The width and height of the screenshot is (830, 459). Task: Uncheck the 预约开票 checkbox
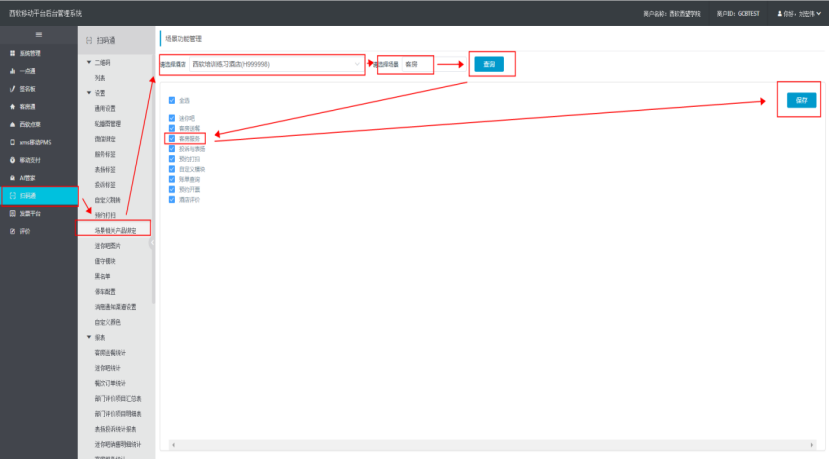click(172, 189)
